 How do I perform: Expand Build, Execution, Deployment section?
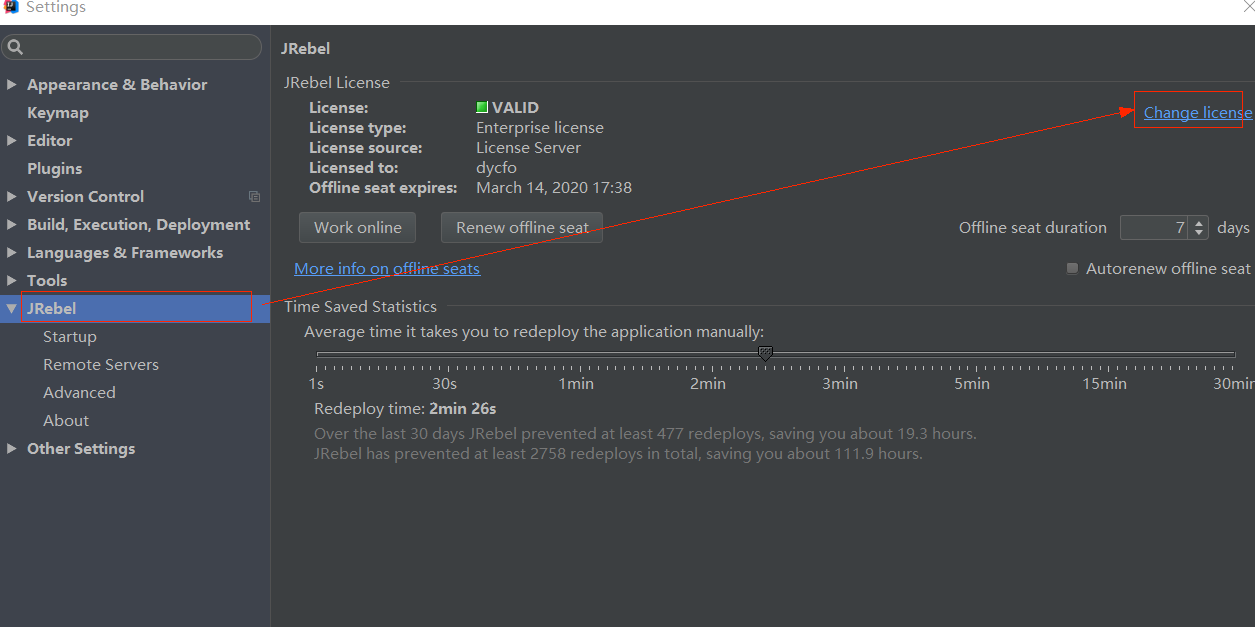pos(12,225)
